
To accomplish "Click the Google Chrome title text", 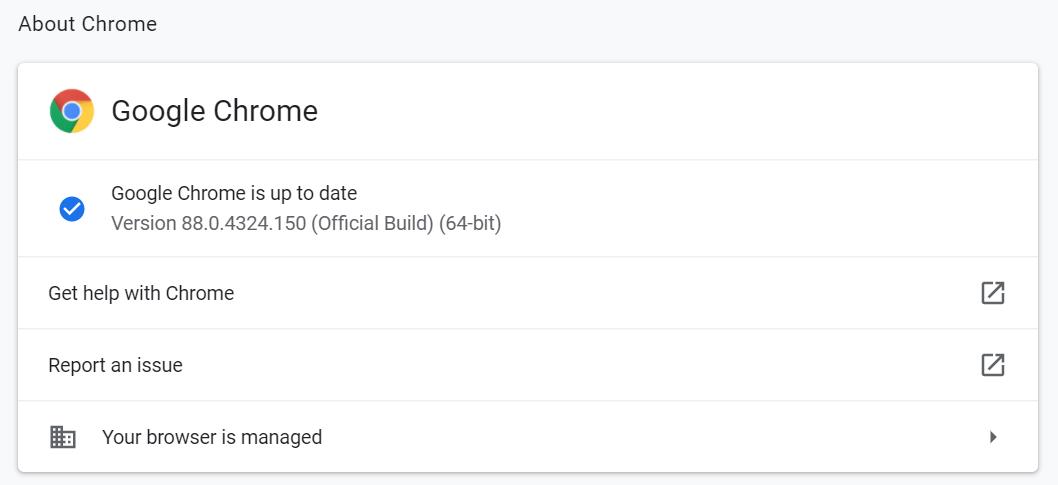I will pos(214,111).
